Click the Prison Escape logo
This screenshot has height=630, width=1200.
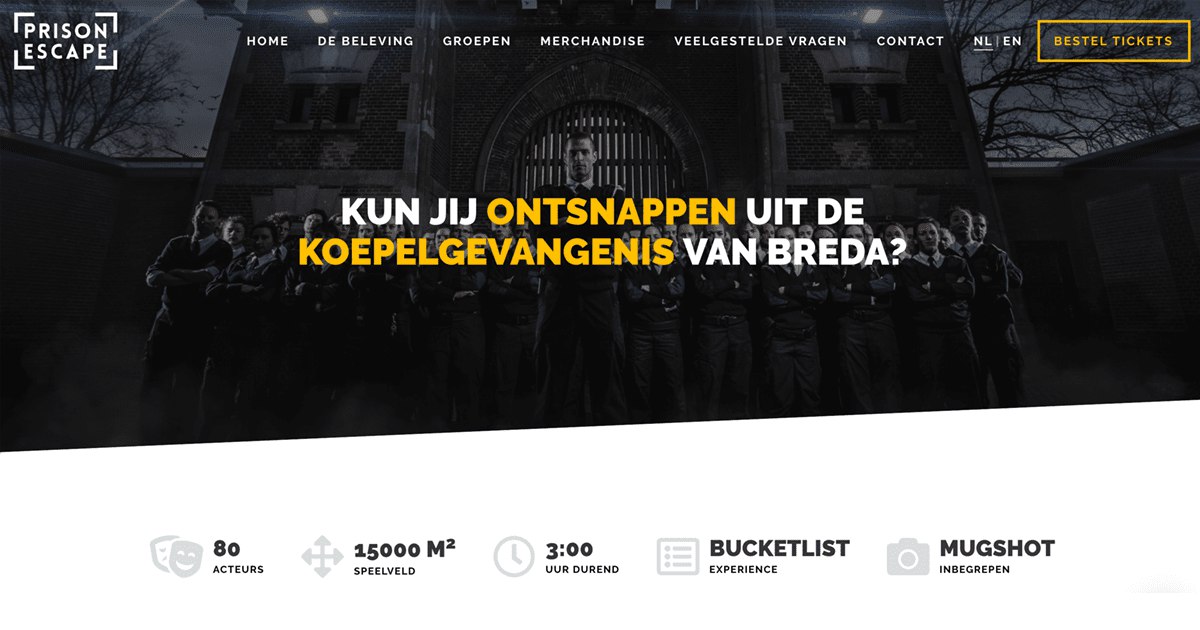(x=66, y=41)
